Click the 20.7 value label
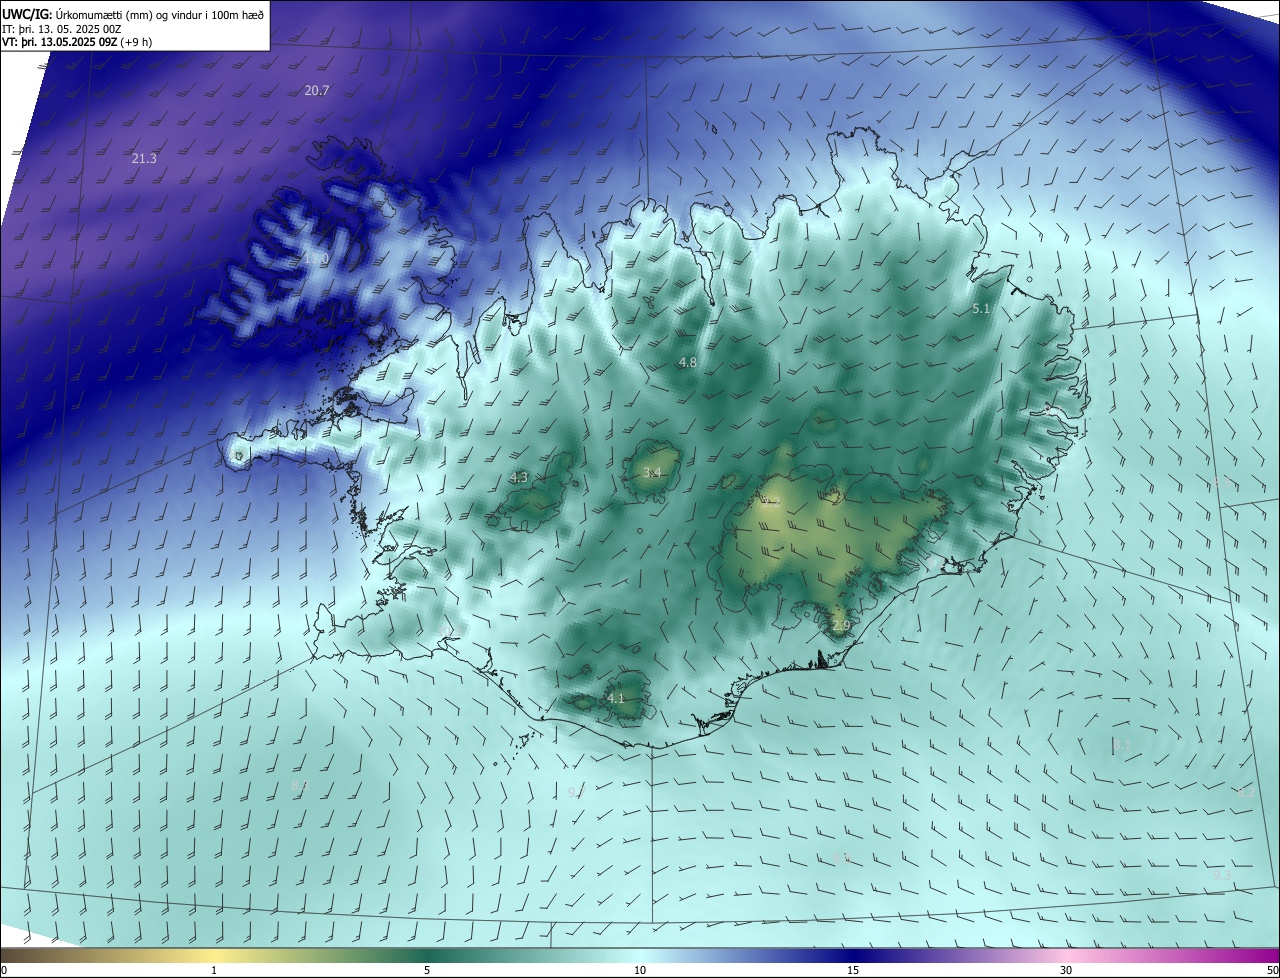This screenshot has width=1280, height=978. tap(317, 90)
